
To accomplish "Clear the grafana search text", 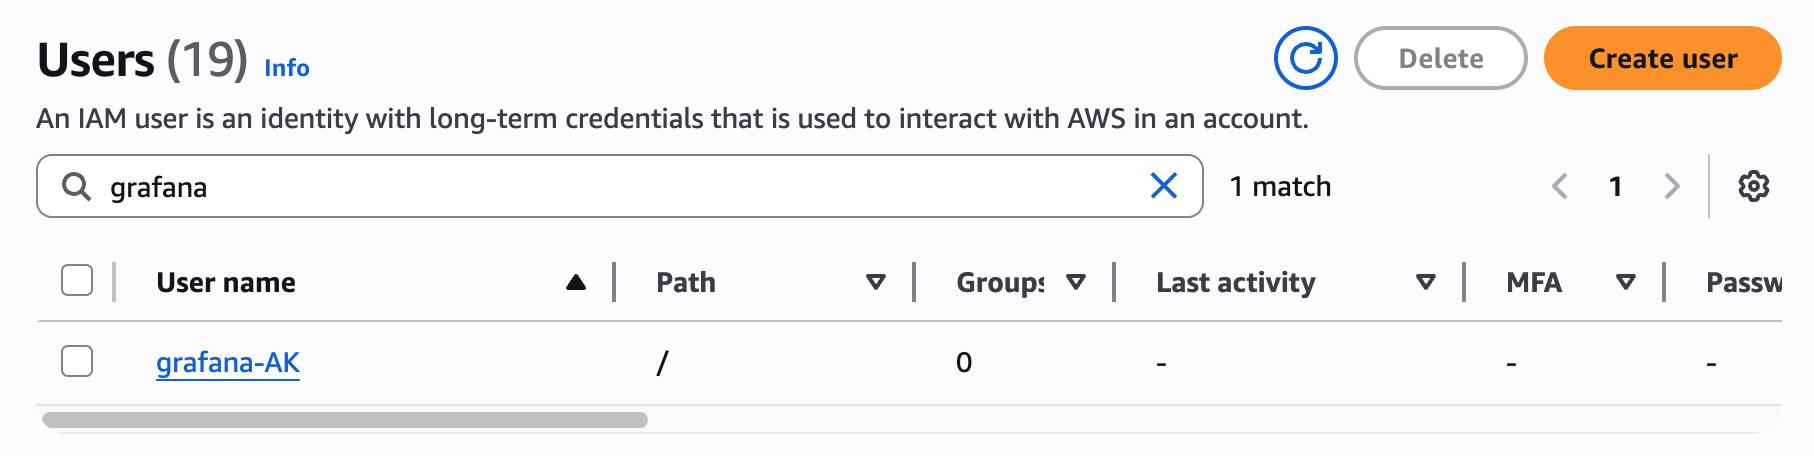I will [x=1163, y=186].
